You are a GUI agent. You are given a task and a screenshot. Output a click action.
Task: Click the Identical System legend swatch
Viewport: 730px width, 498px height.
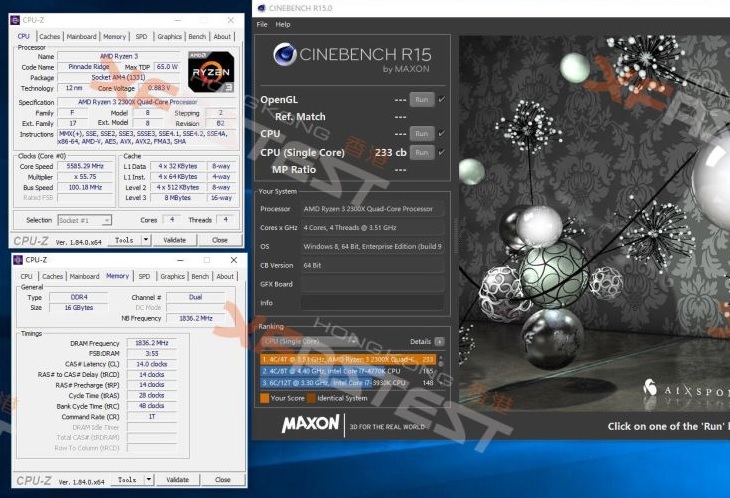pyautogui.click(x=311, y=398)
